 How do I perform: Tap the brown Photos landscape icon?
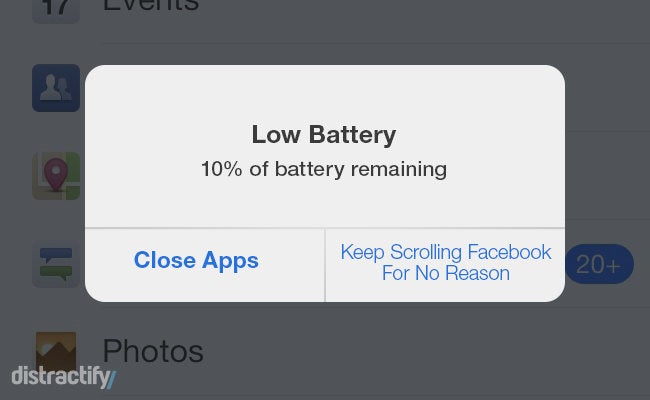56,351
